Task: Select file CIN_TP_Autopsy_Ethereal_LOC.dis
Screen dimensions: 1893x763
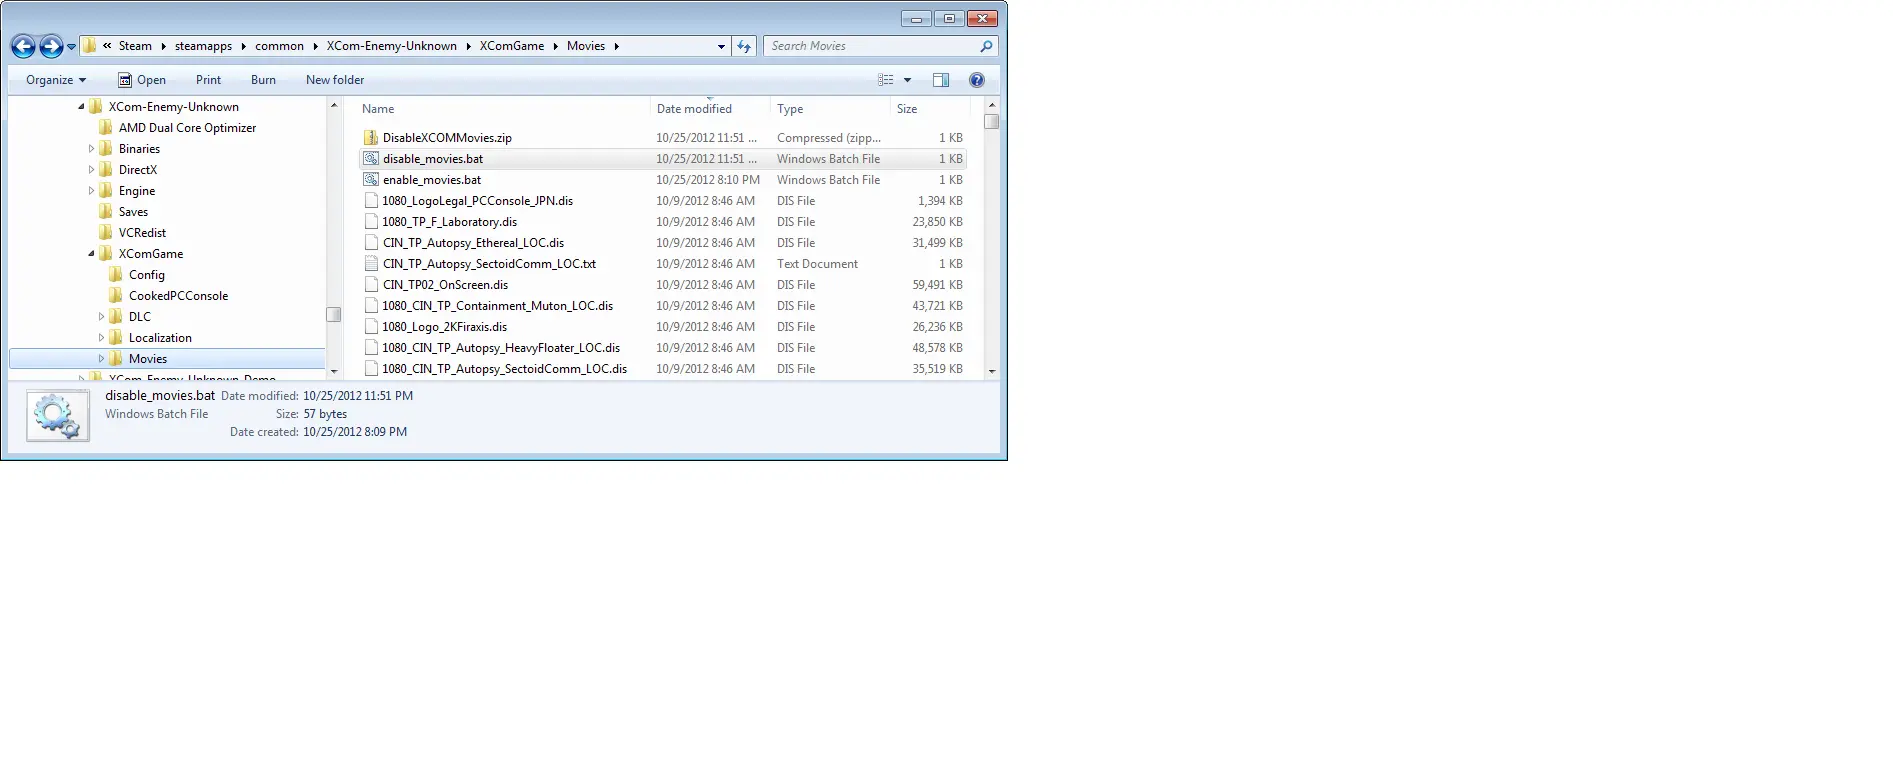Action: [473, 243]
